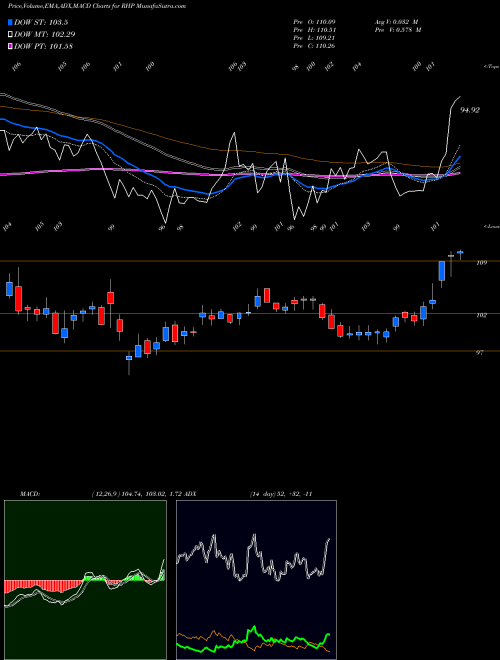Click the latest candlestick above the 109 line
The height and width of the screenshot is (660, 500).
(460, 253)
